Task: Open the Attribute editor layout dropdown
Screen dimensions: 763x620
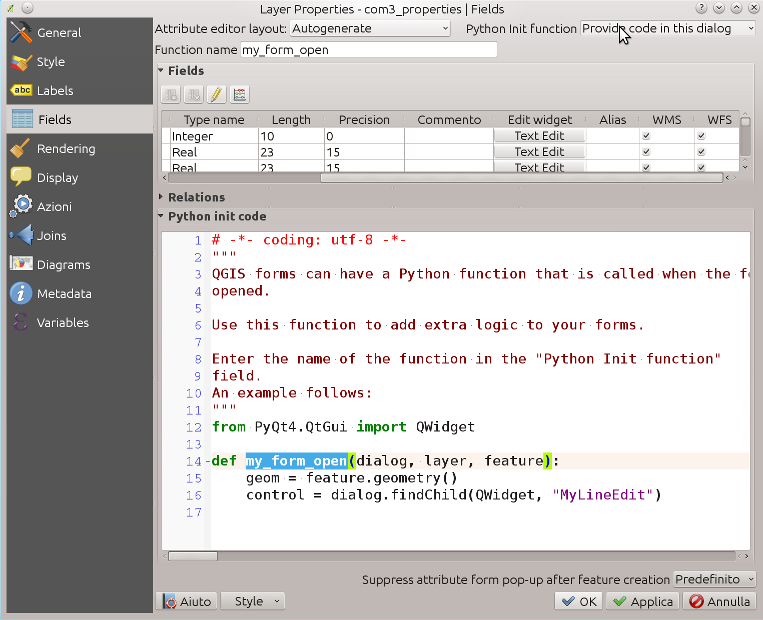Action: (370, 29)
